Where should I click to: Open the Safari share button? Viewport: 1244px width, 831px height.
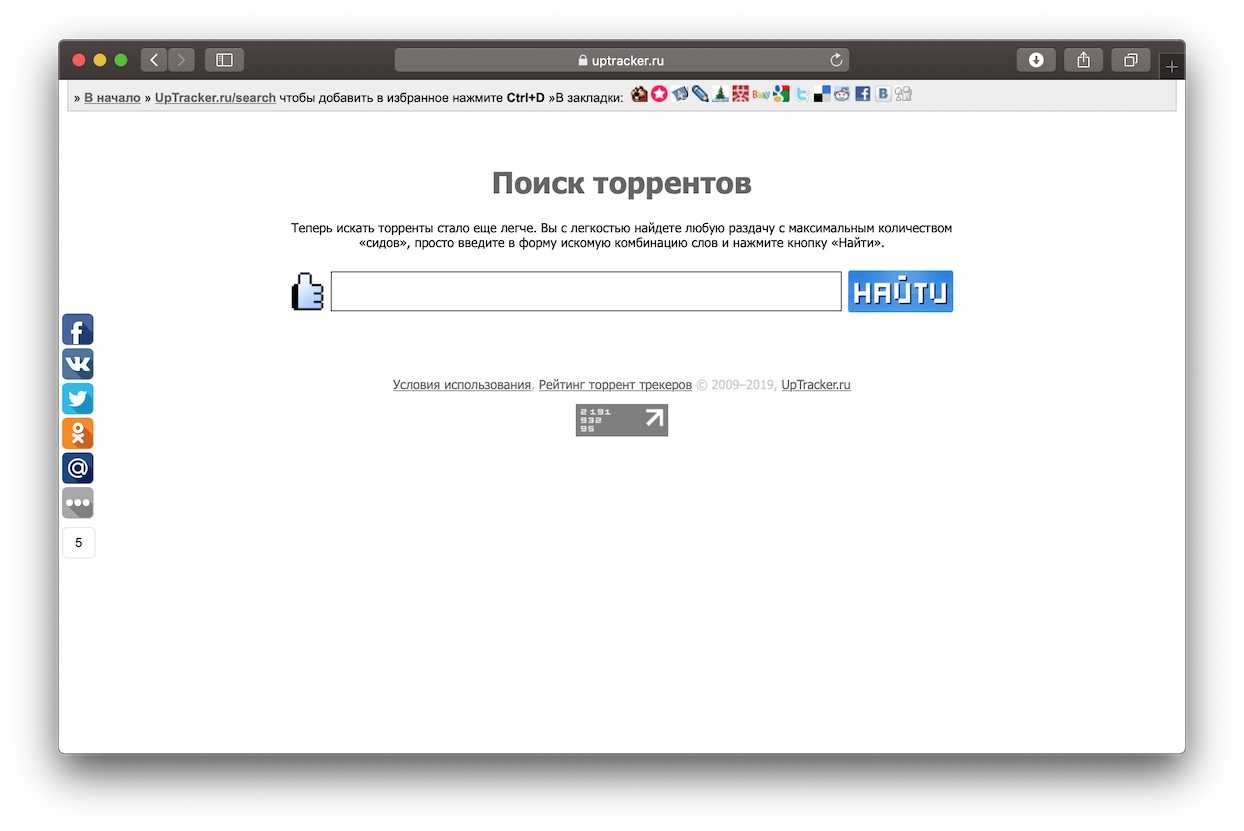click(1083, 60)
